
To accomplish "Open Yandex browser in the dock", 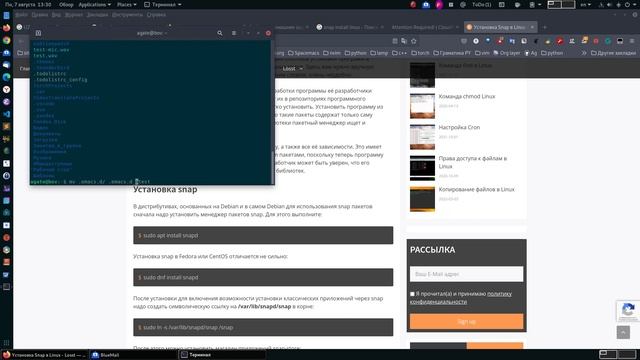I will tap(6, 89).
